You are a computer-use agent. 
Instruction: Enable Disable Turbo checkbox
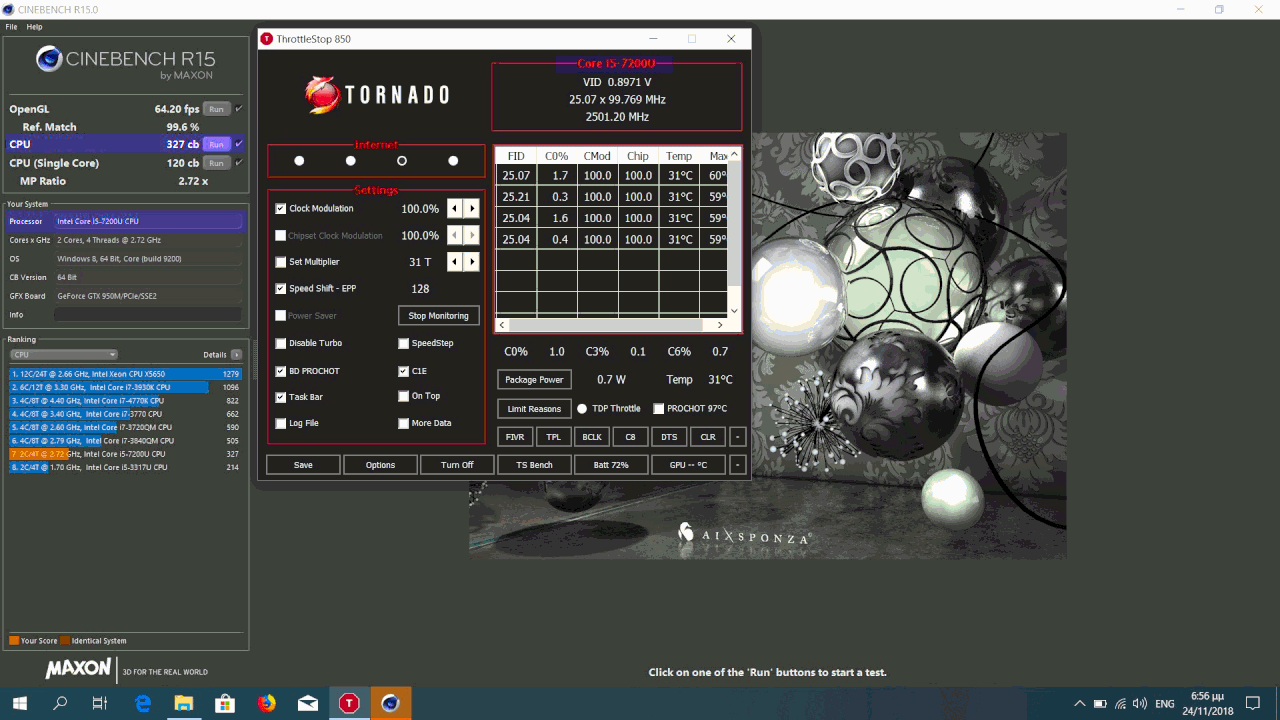(x=281, y=343)
